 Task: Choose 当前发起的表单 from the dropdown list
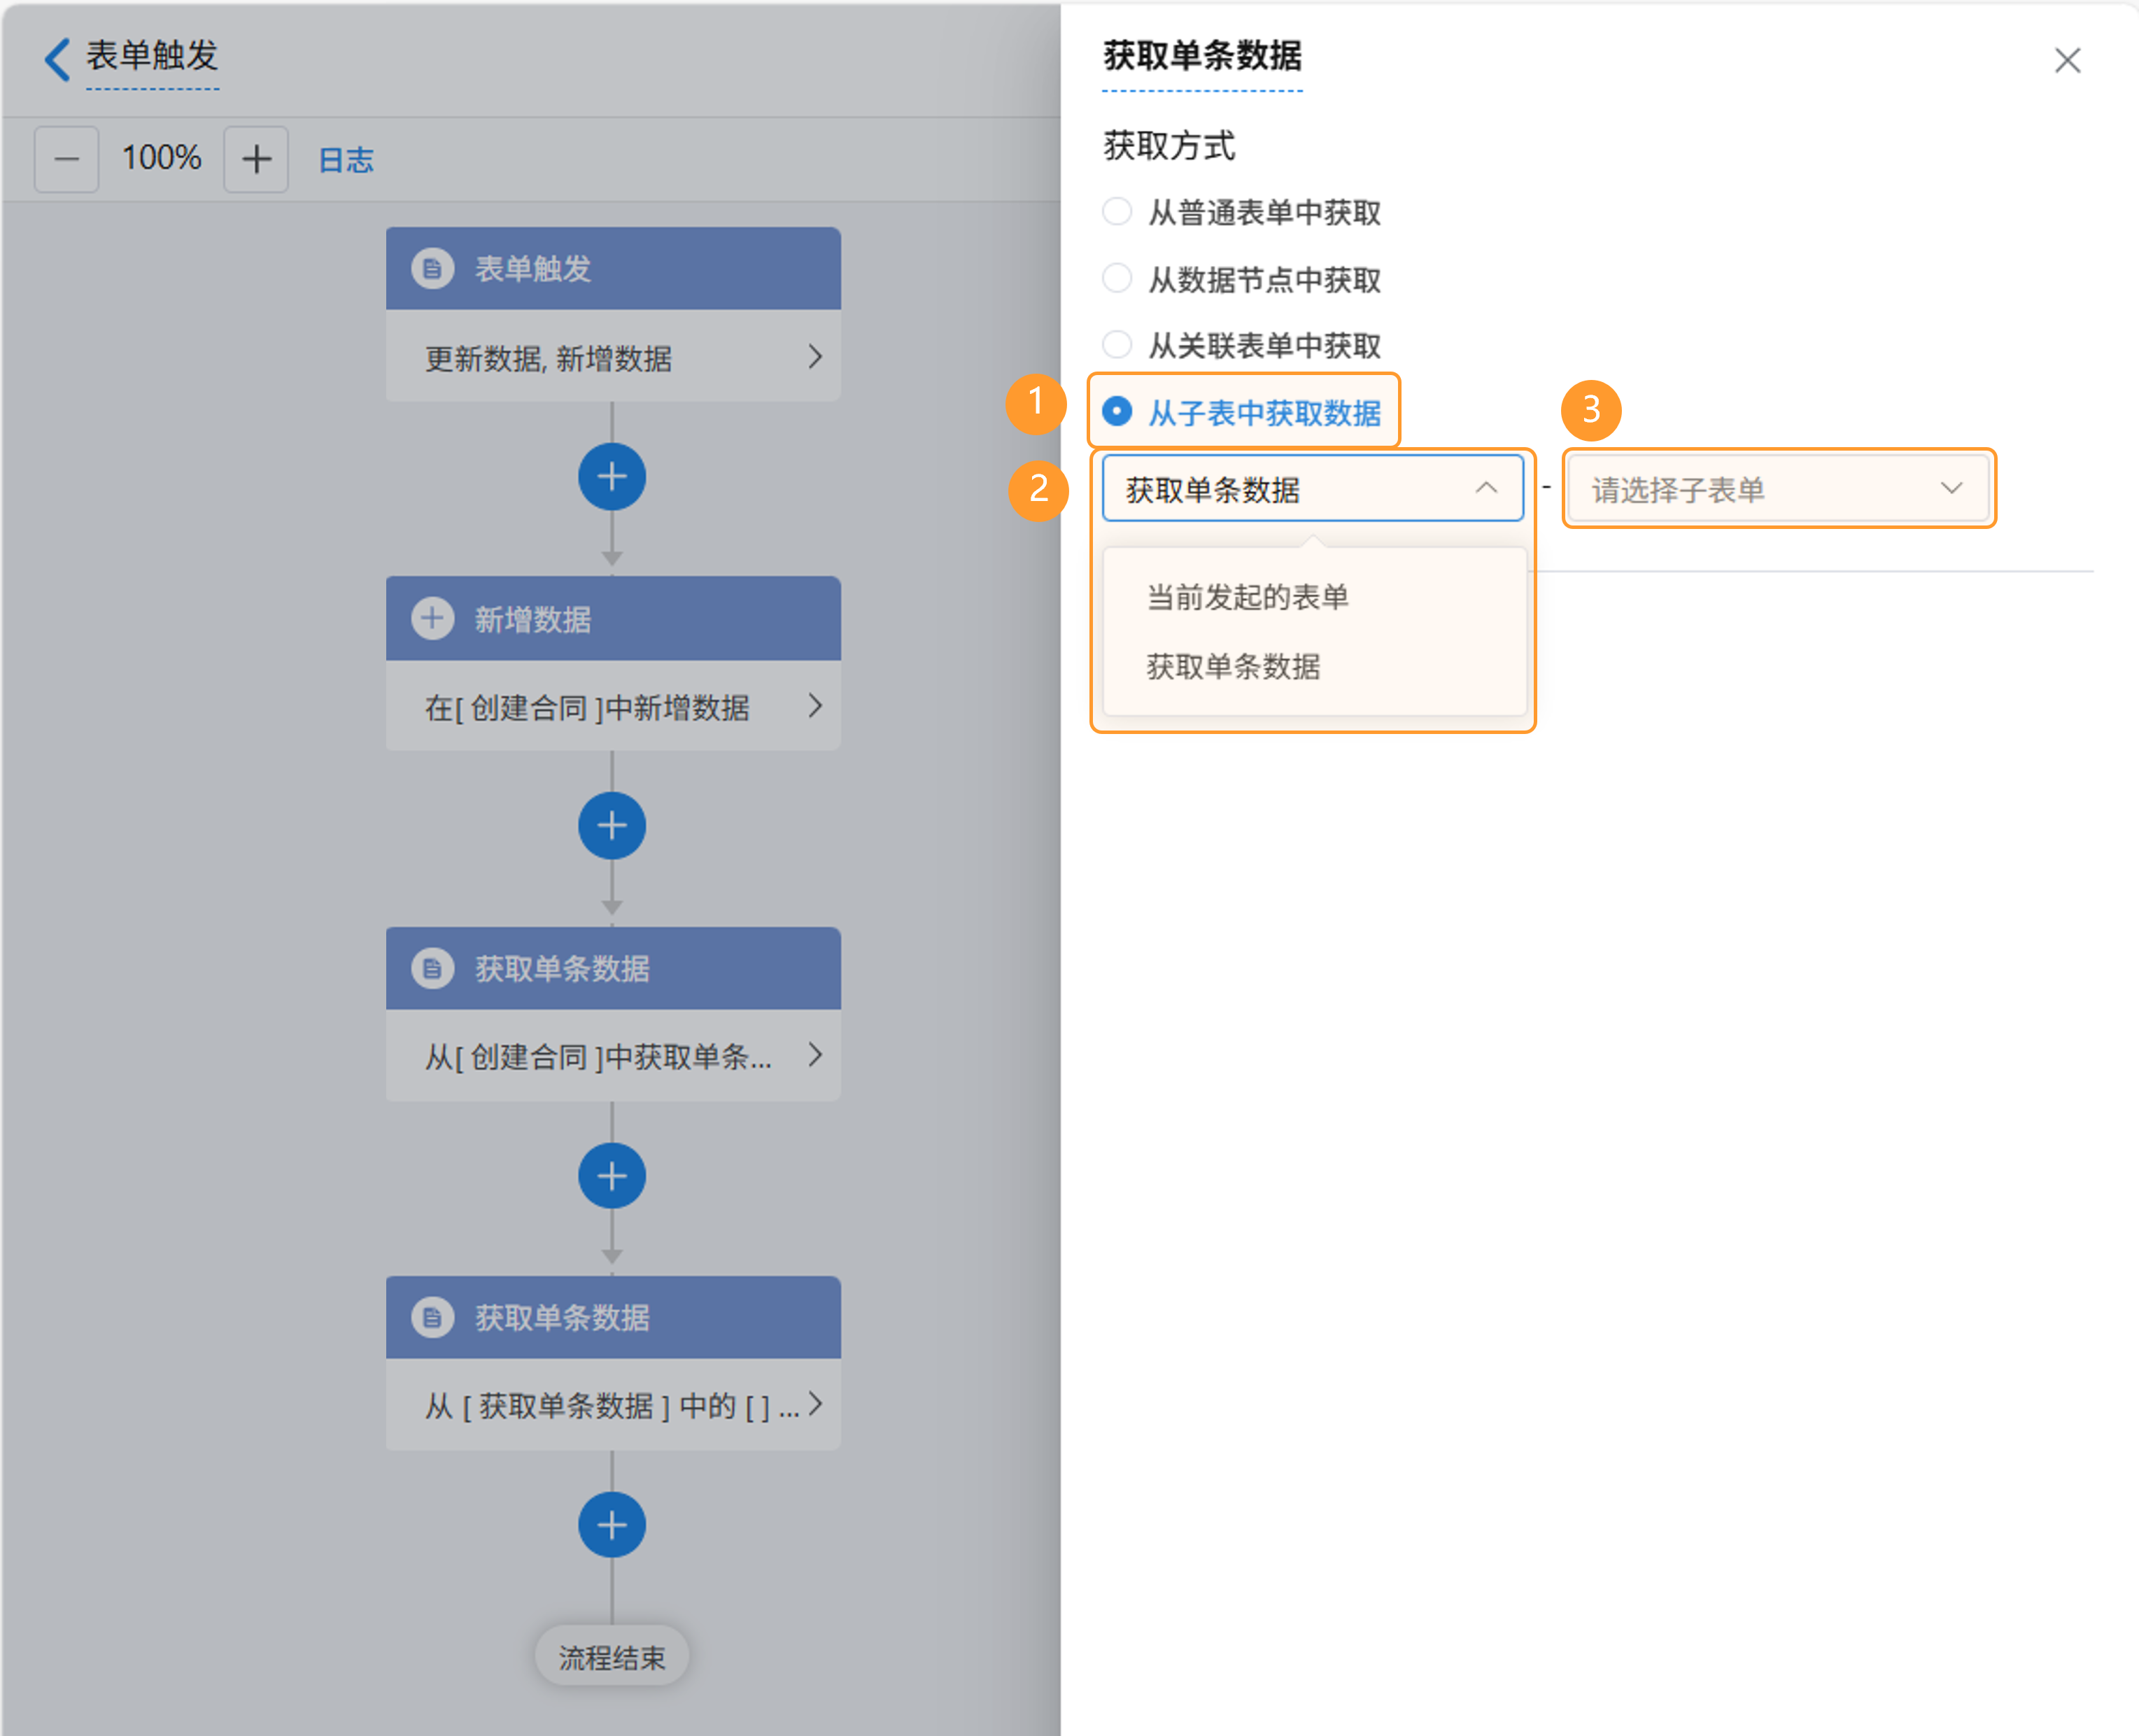coord(1247,597)
